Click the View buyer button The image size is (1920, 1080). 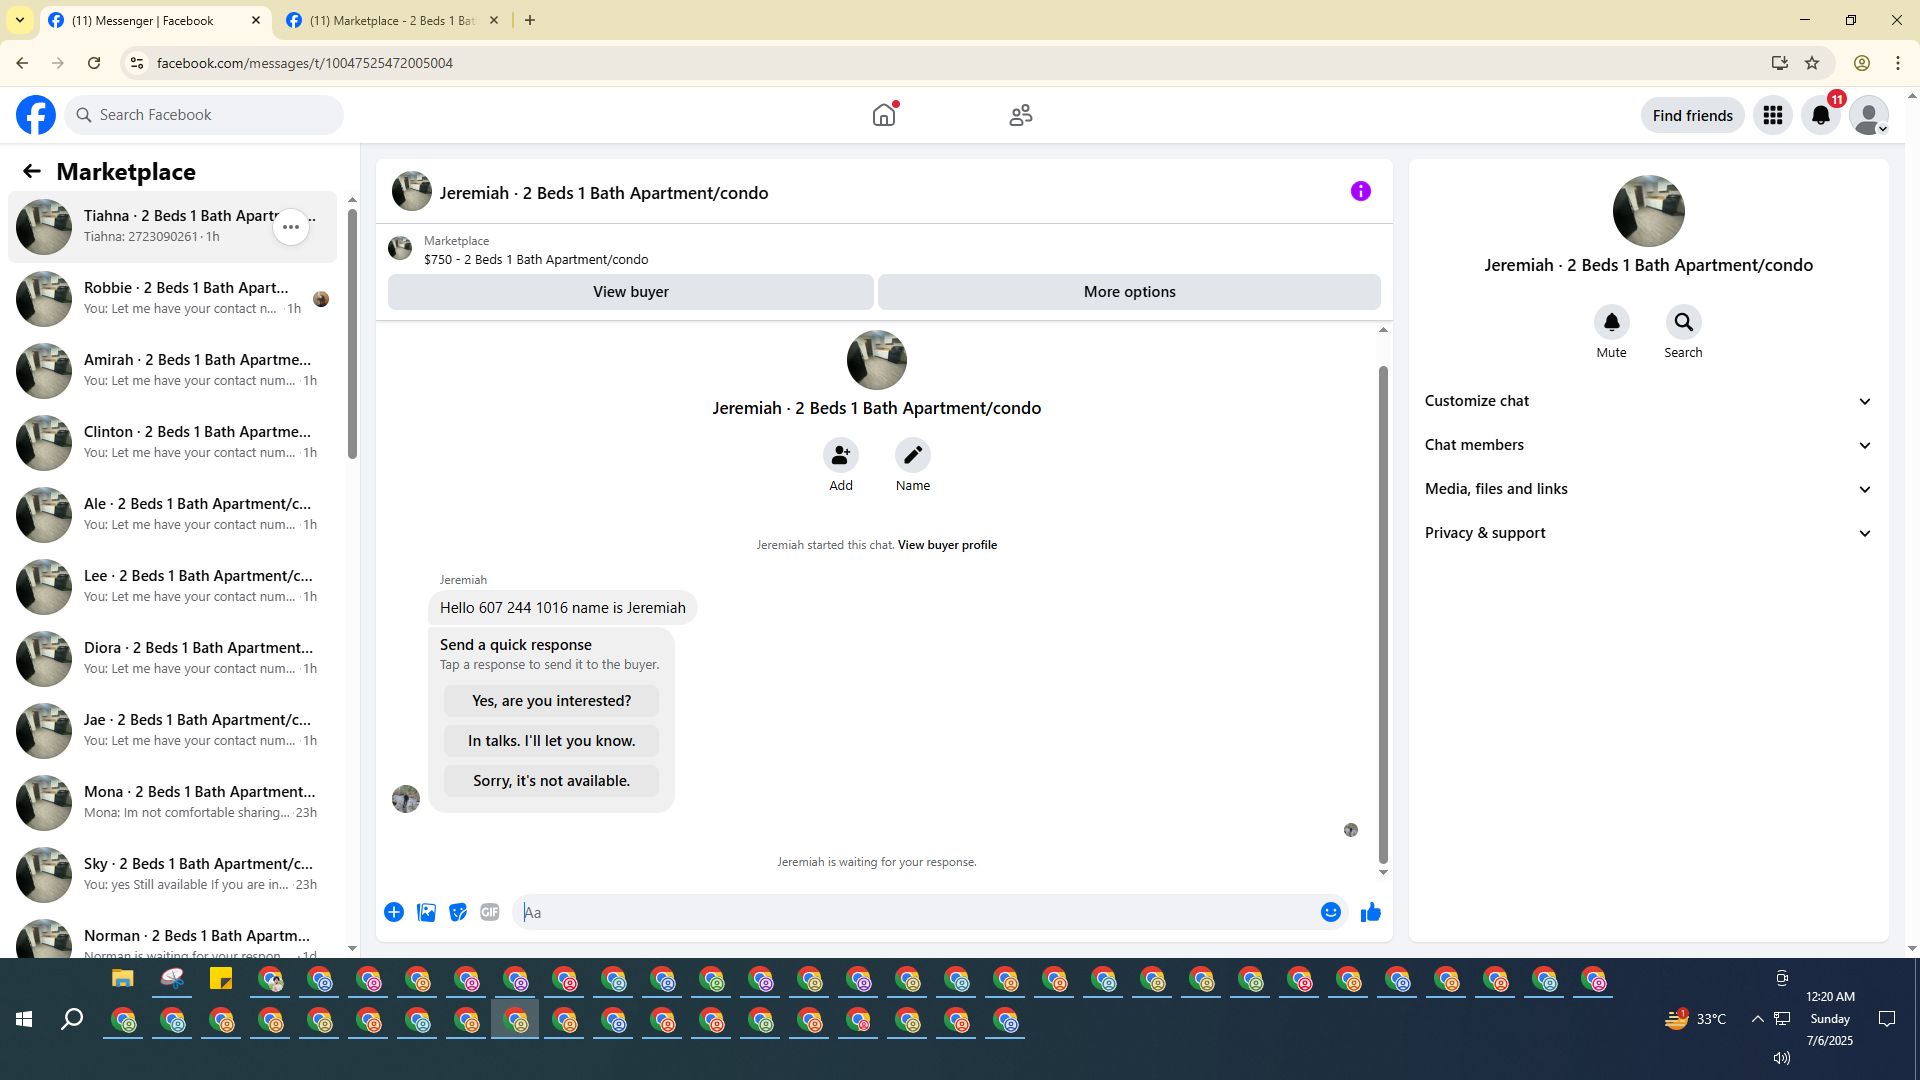630,292
